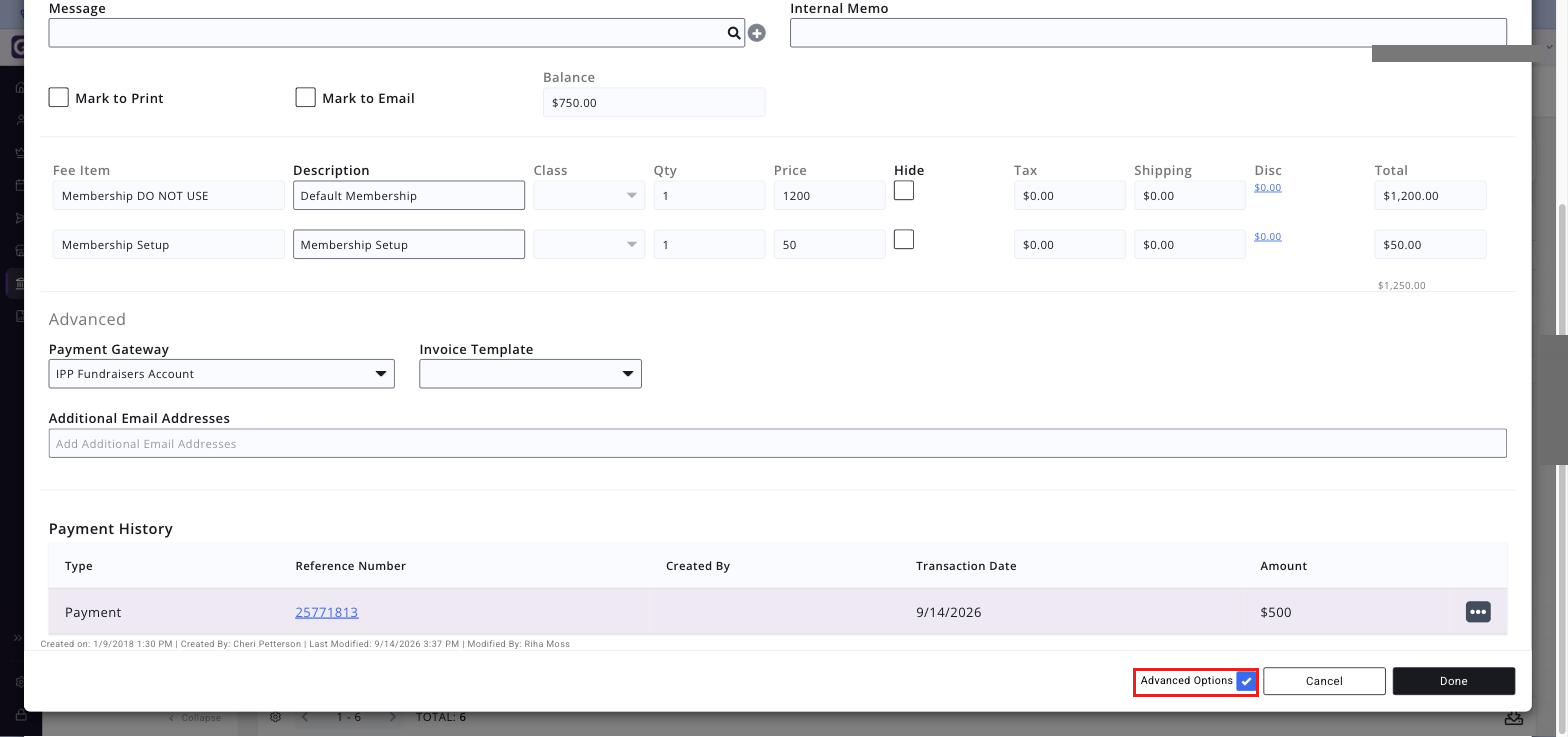
Task: Click the Additional Email Addresses field
Action: (777, 444)
